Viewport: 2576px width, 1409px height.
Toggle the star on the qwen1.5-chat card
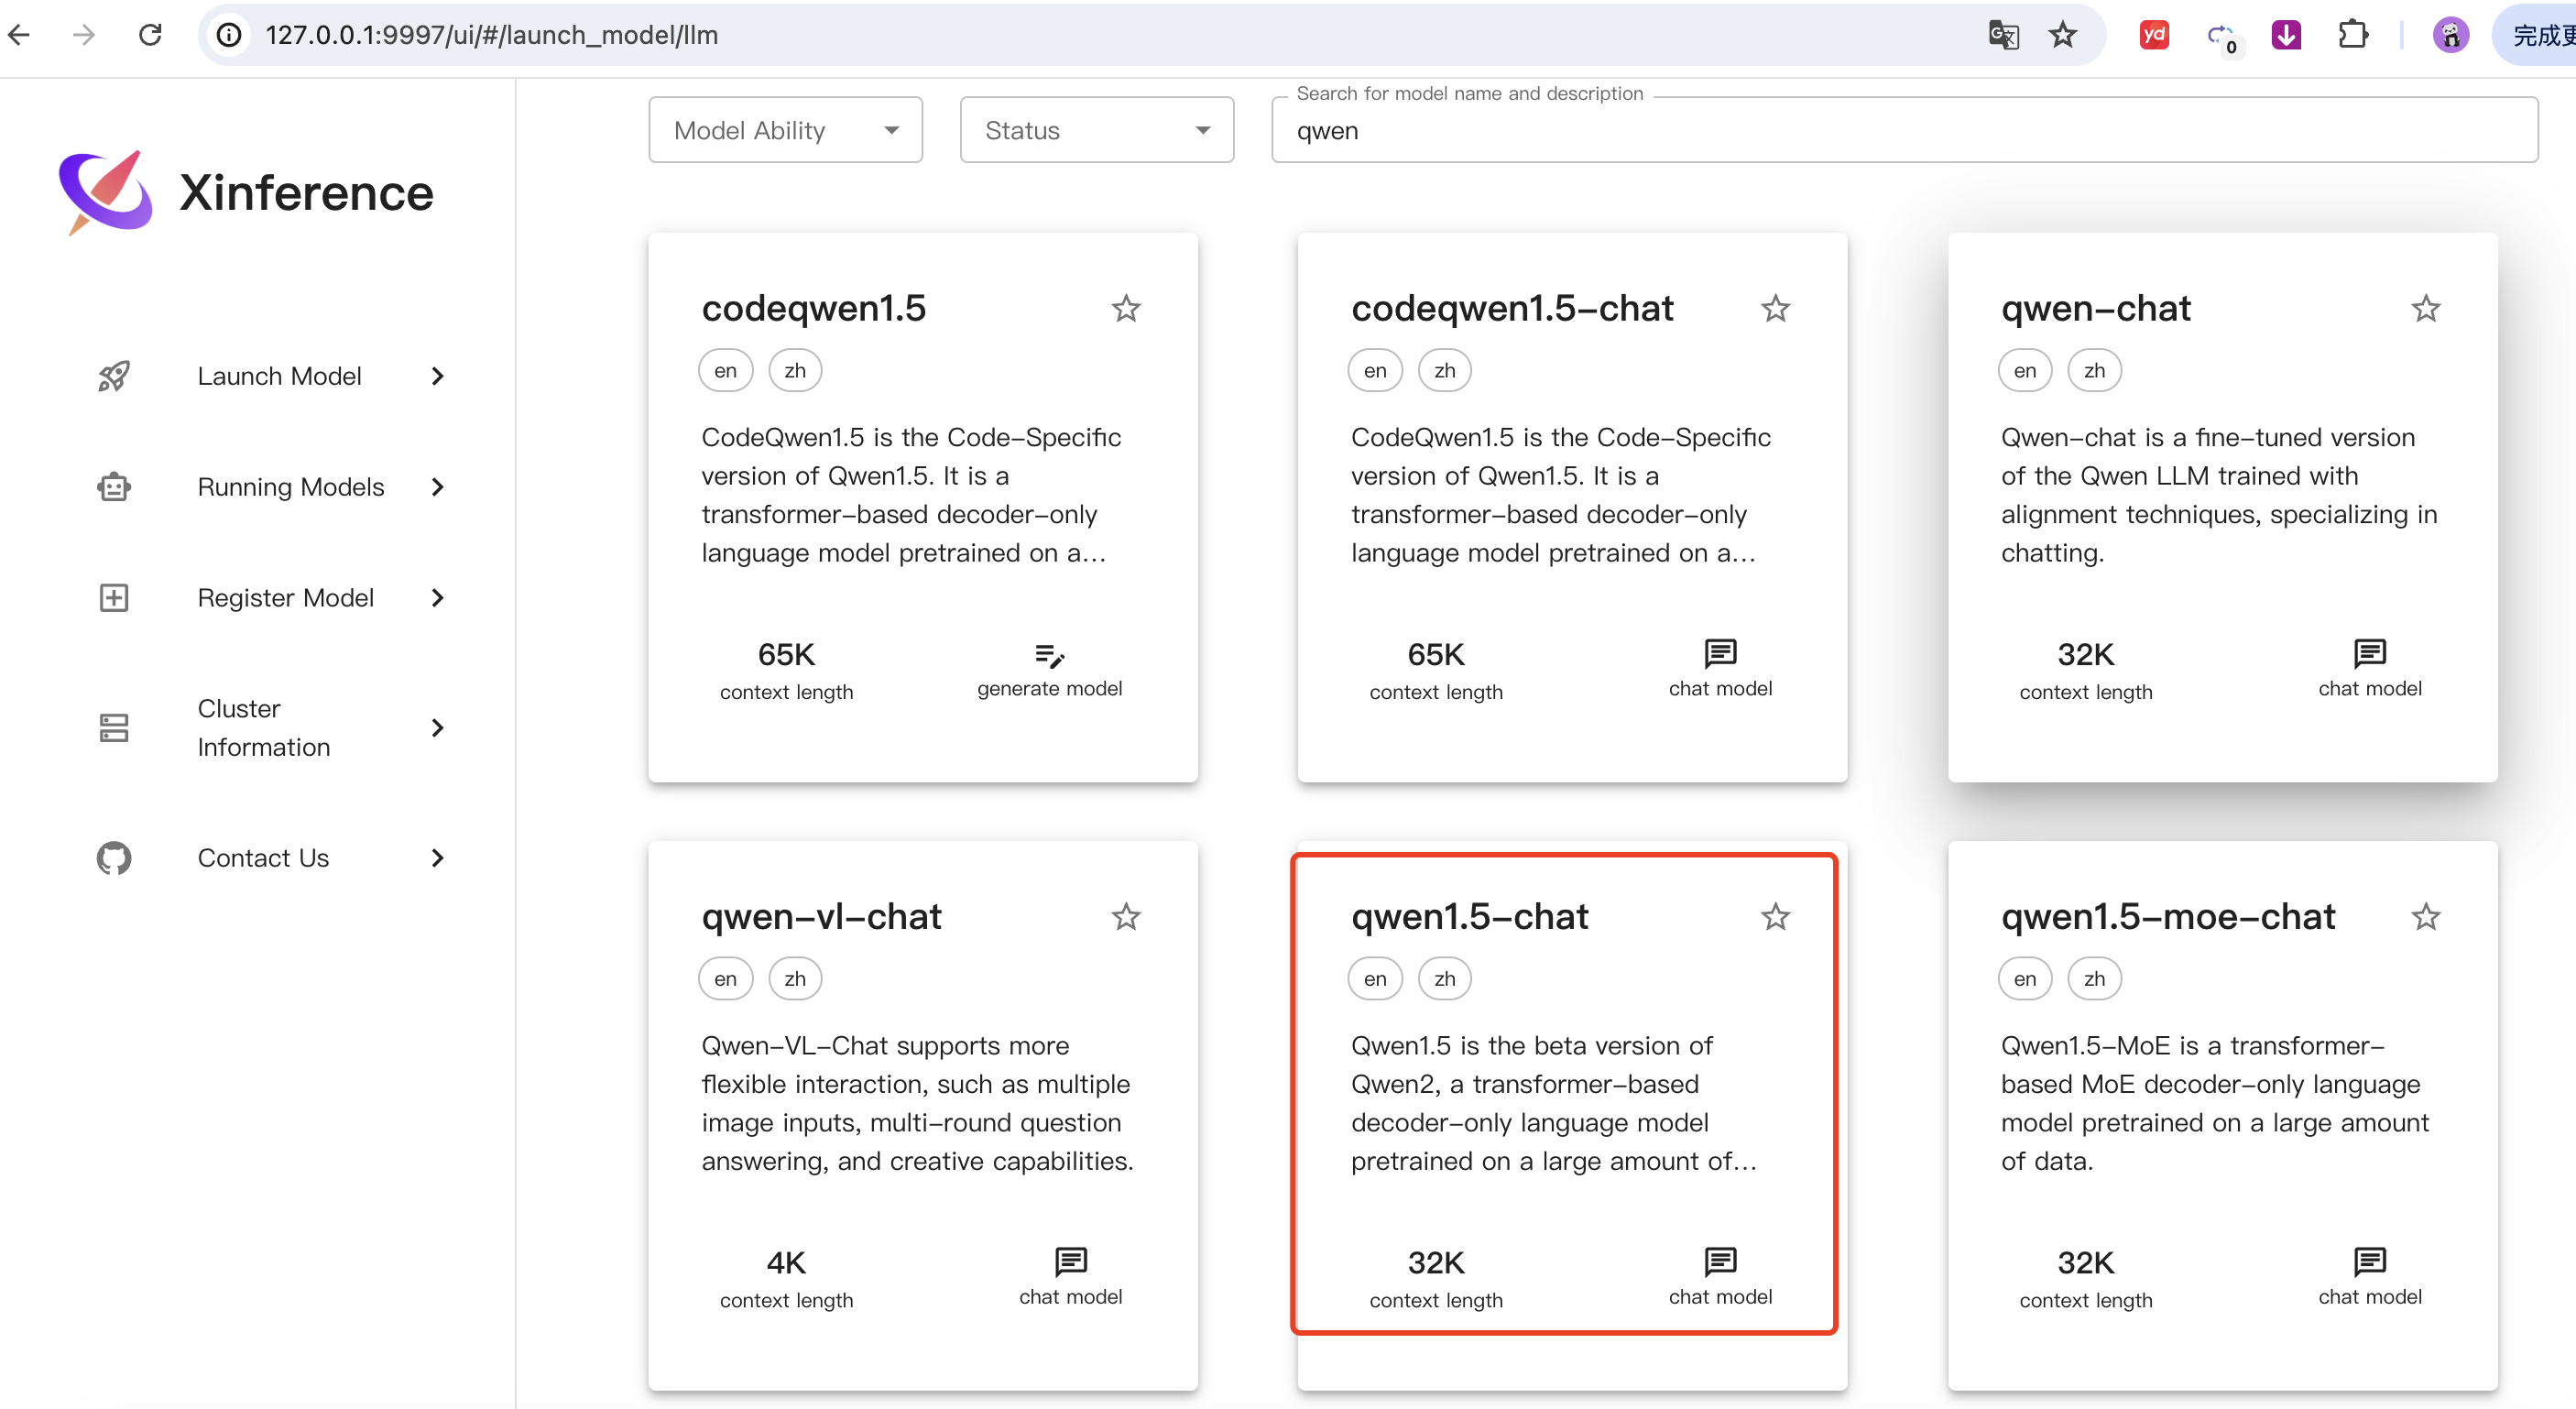click(x=1775, y=916)
